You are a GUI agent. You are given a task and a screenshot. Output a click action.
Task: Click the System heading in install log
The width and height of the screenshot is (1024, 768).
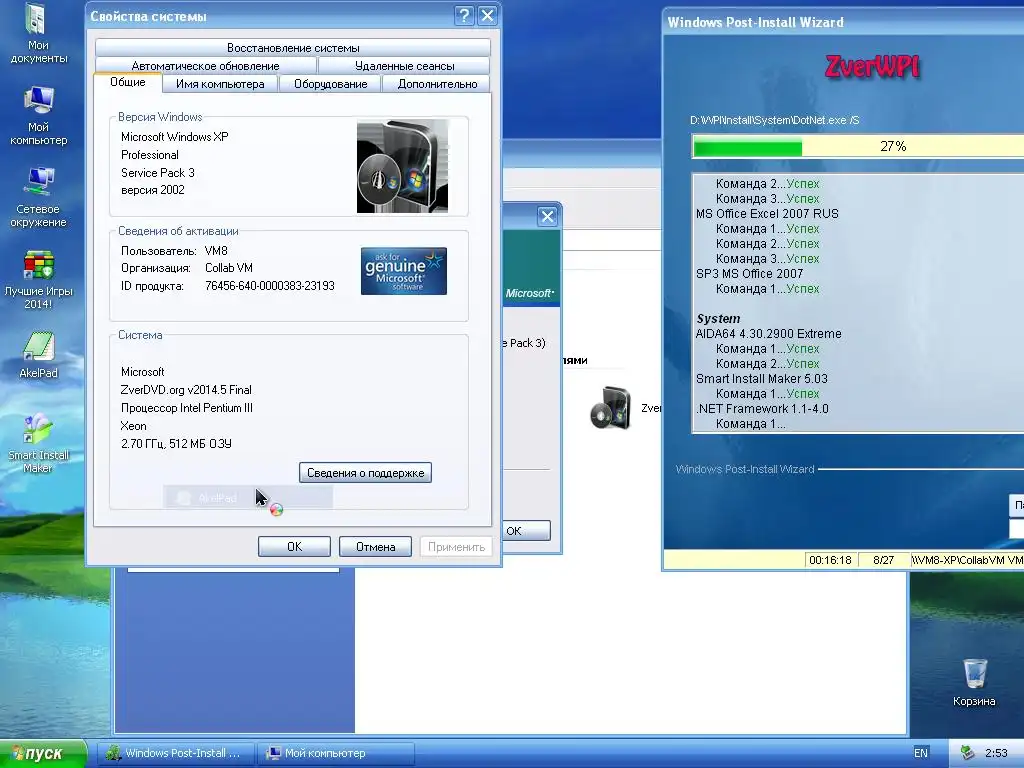coord(718,319)
